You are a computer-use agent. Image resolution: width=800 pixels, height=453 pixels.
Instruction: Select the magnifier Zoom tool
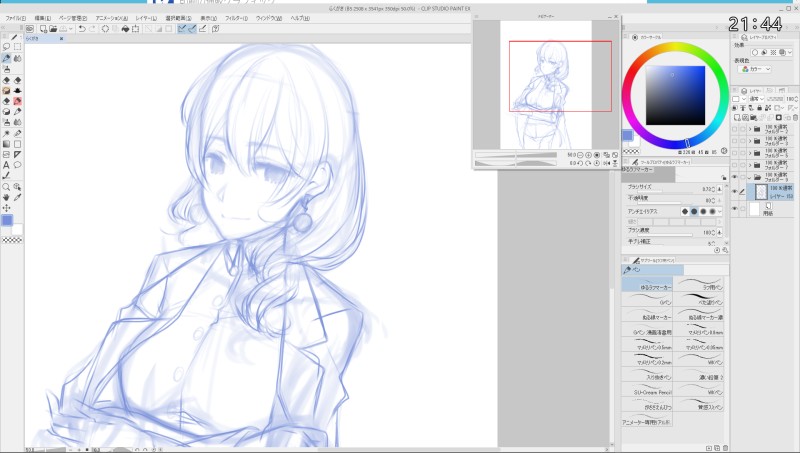point(6,187)
